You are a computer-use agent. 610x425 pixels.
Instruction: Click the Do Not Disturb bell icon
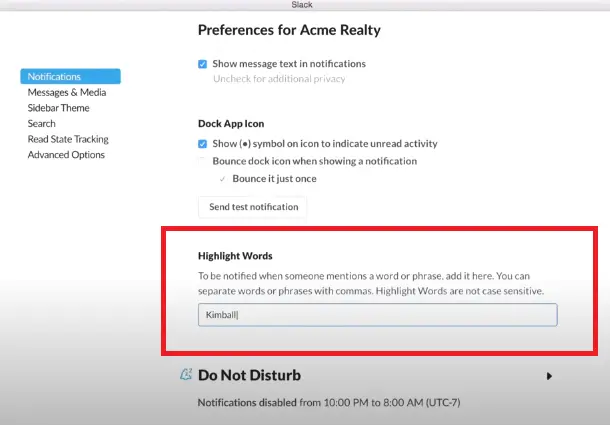point(186,374)
